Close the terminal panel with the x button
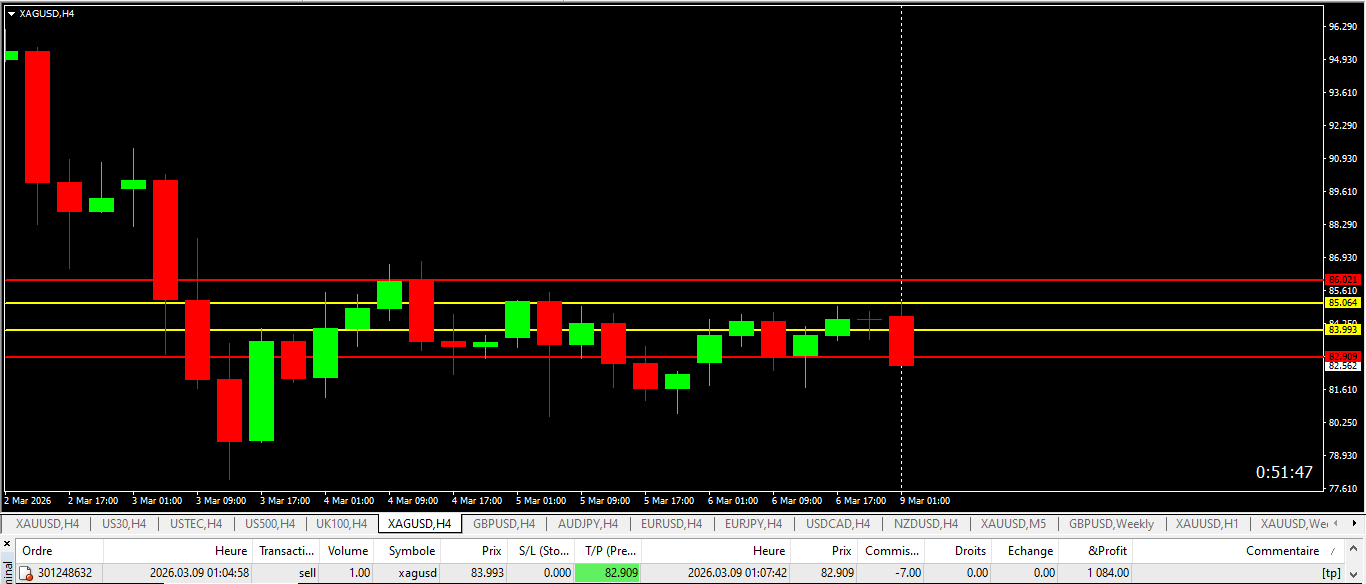 point(8,546)
